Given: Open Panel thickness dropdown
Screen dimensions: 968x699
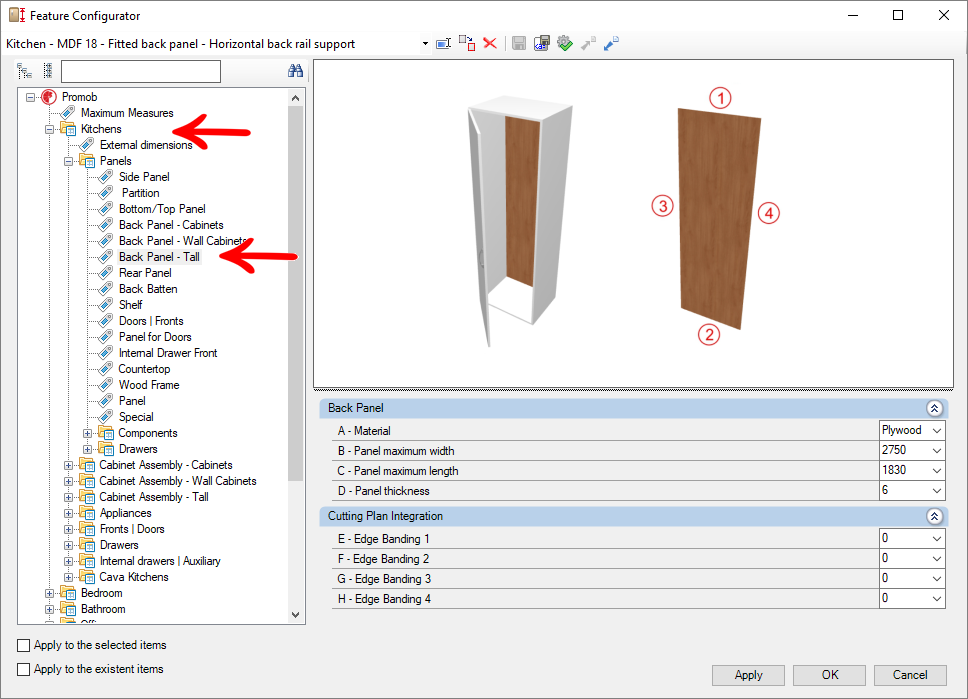Looking at the screenshot, I should pyautogui.click(x=937, y=491).
